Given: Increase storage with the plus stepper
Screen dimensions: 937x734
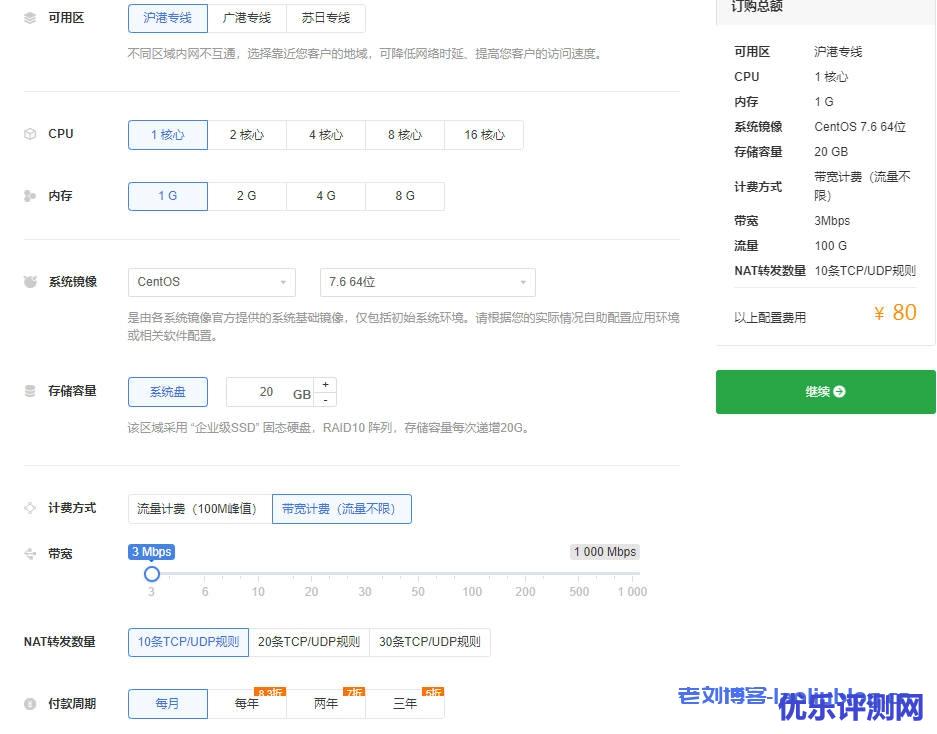Looking at the screenshot, I should (325, 384).
